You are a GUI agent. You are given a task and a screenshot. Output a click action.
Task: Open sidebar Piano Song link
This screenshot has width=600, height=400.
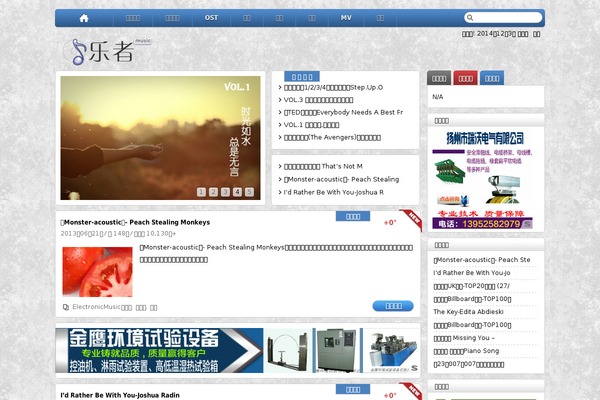click(466, 351)
